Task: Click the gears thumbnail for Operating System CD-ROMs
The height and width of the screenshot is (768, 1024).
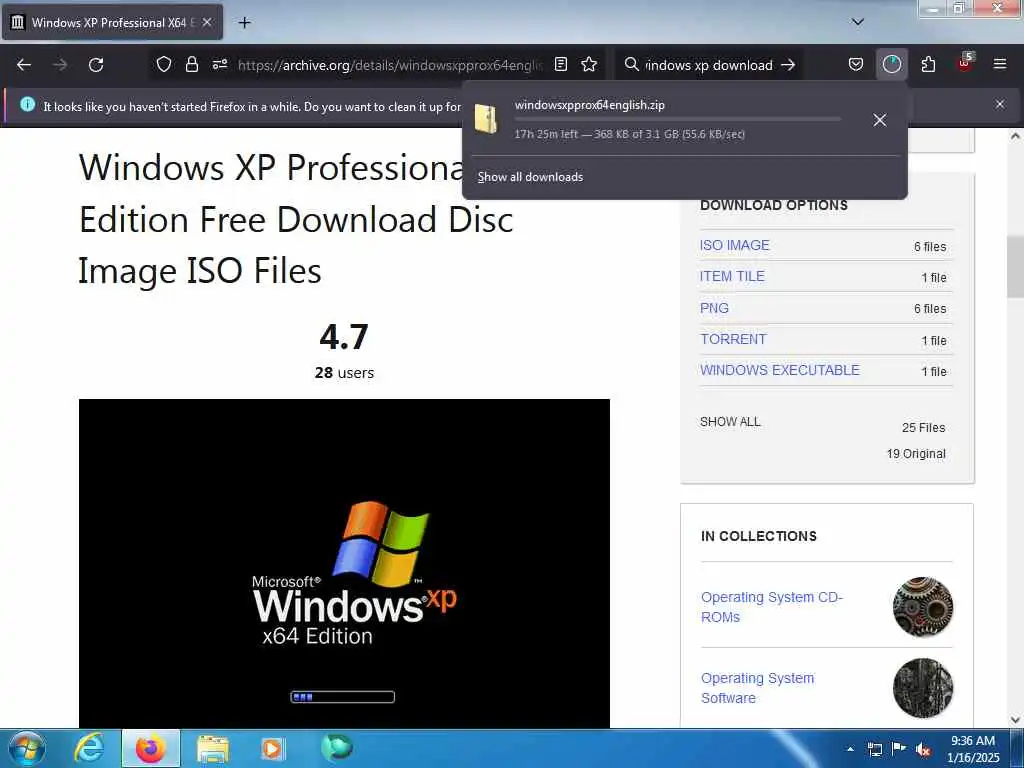Action: pyautogui.click(x=923, y=607)
